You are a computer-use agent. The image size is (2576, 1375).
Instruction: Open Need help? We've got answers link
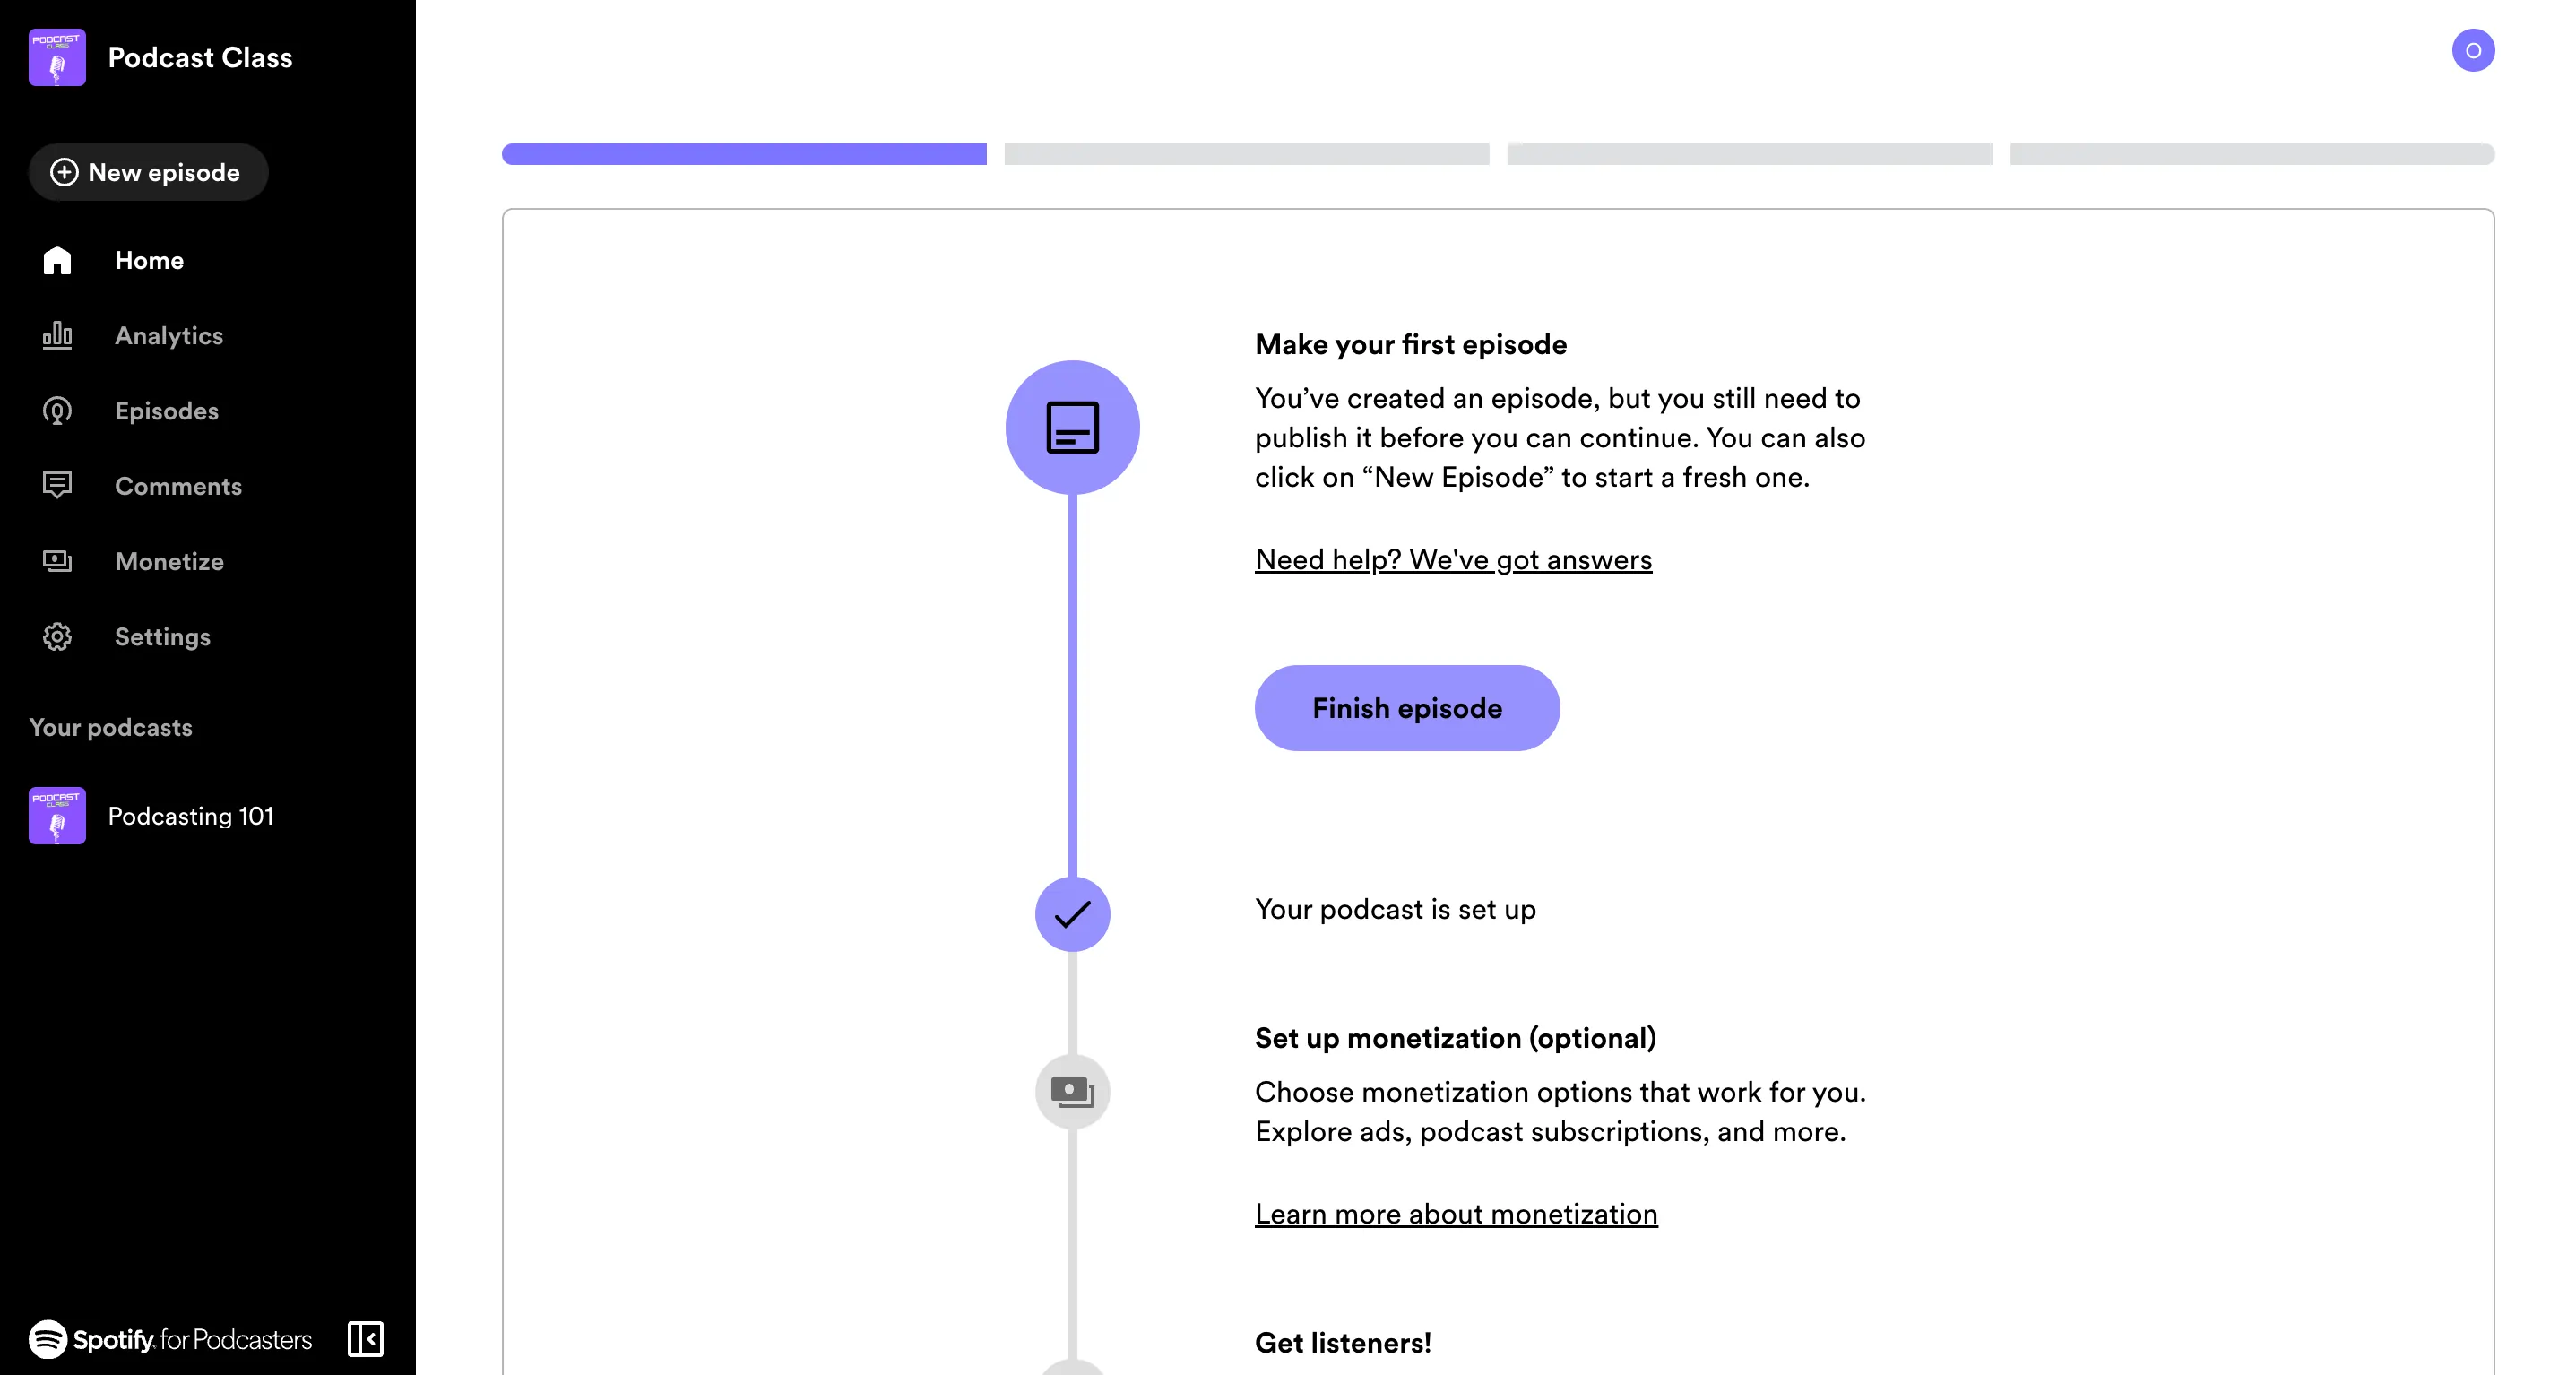pos(1453,558)
